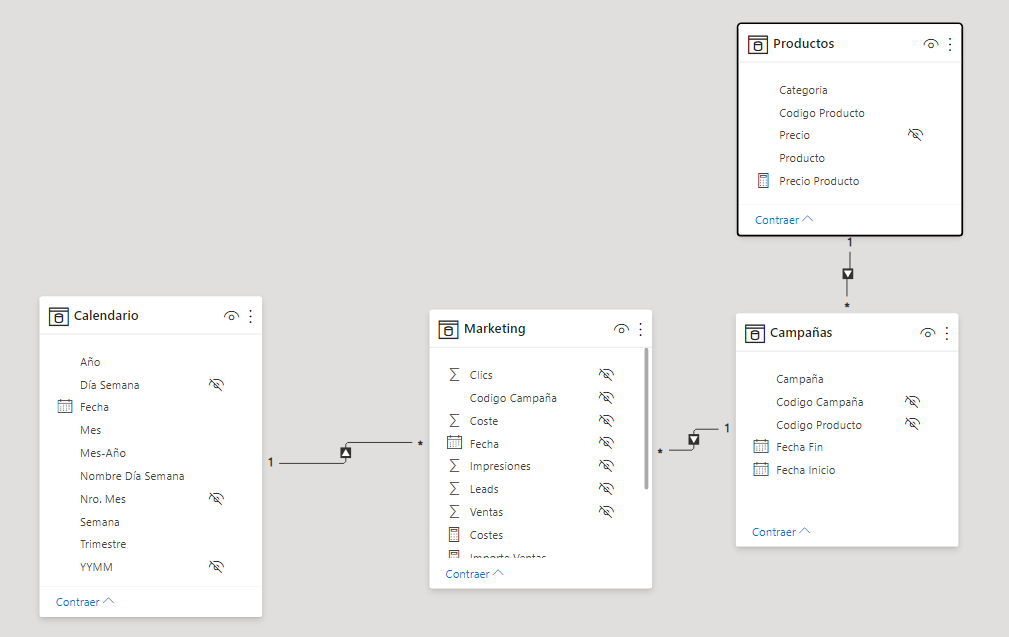The height and width of the screenshot is (637, 1009).
Task: Click calculator icon beside Precio Producto
Action: (x=763, y=181)
